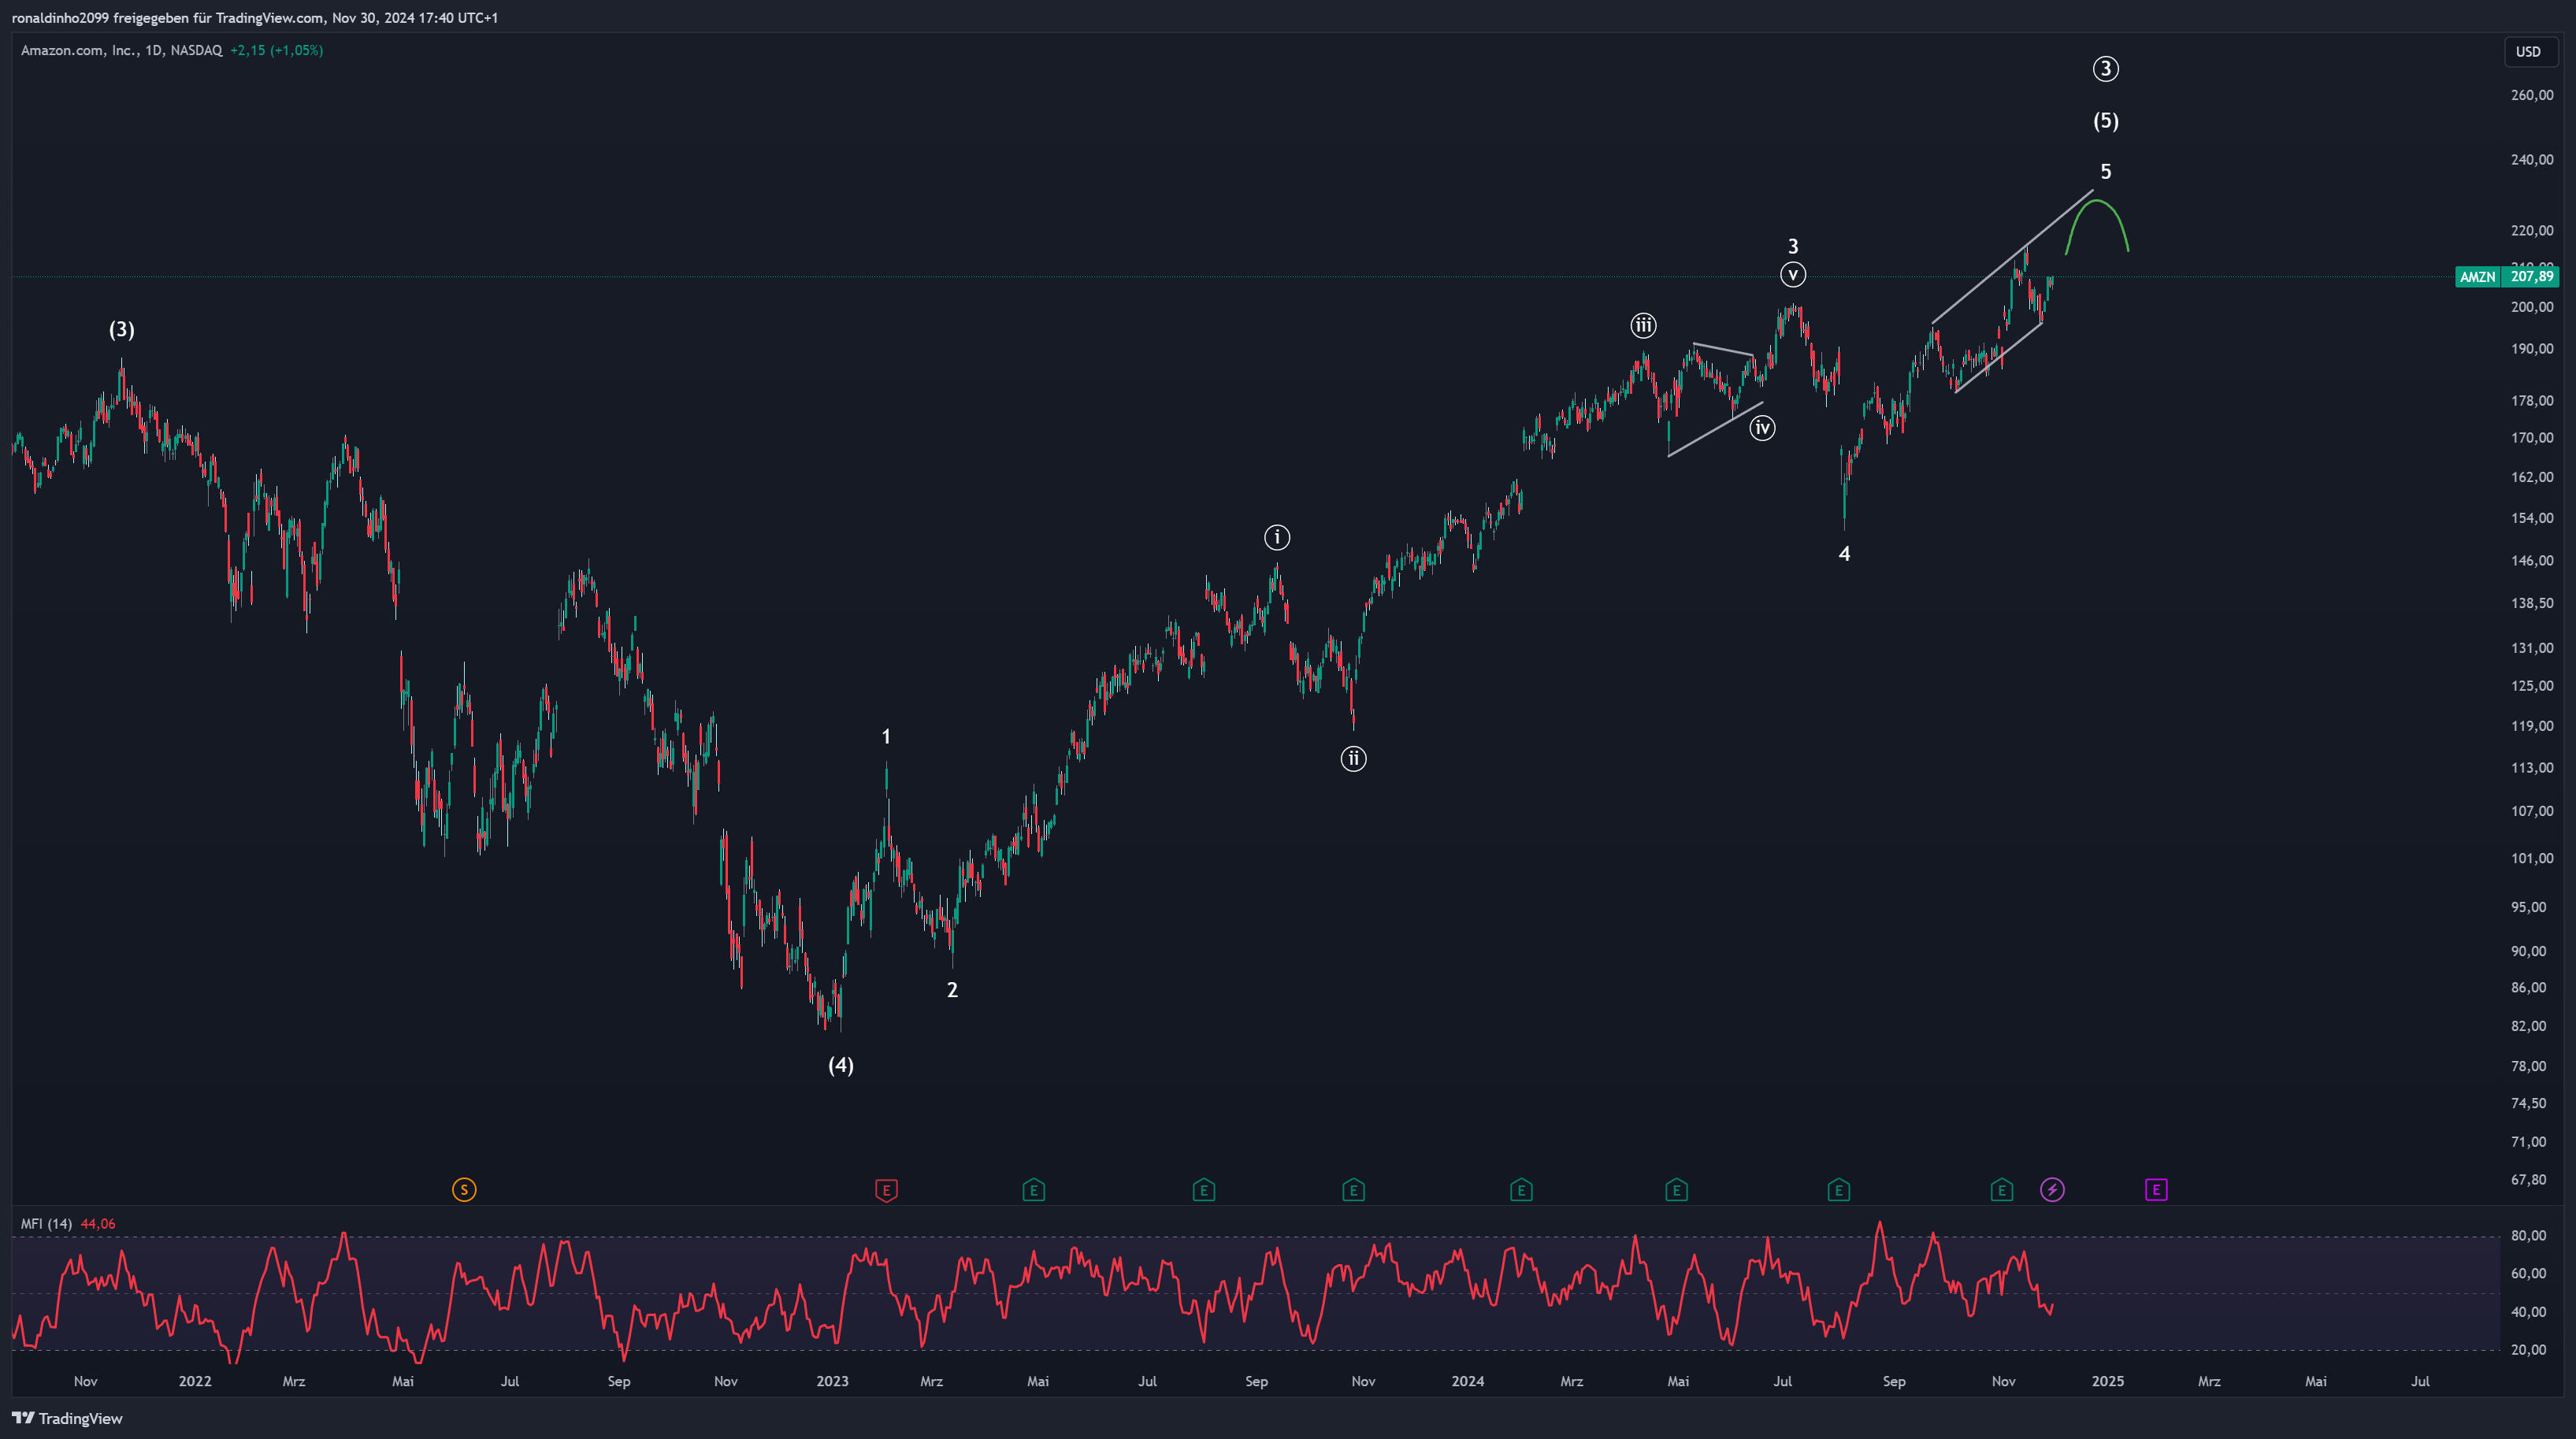This screenshot has width=2576, height=1439.
Task: Select the (5) wave label near top
Action: pyautogui.click(x=2106, y=120)
